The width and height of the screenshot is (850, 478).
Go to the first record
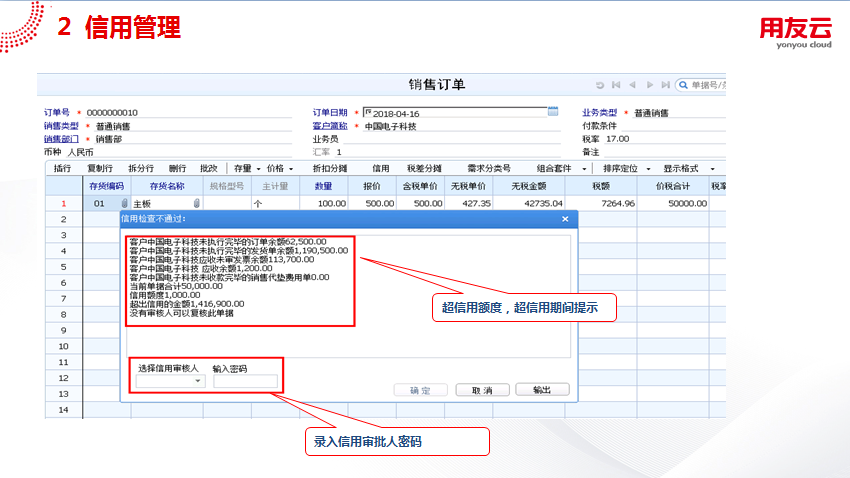[x=616, y=85]
